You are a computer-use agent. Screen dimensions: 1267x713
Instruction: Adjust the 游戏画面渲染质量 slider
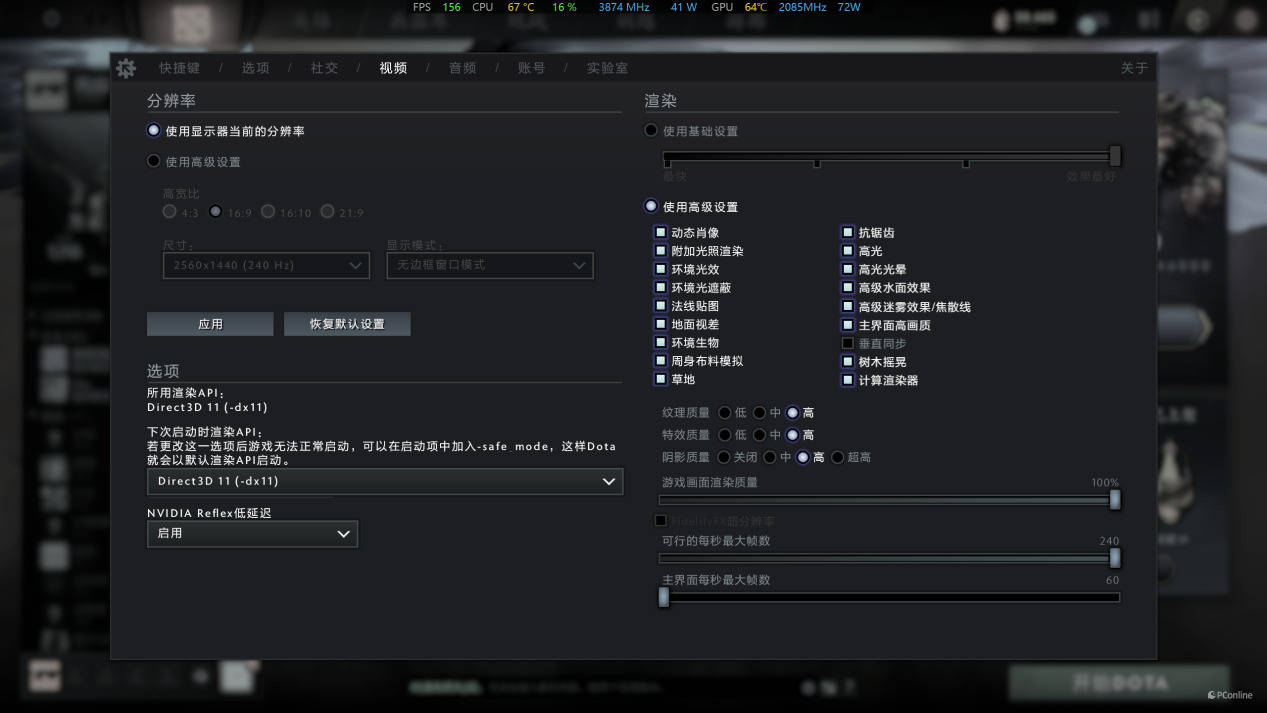(x=890, y=500)
